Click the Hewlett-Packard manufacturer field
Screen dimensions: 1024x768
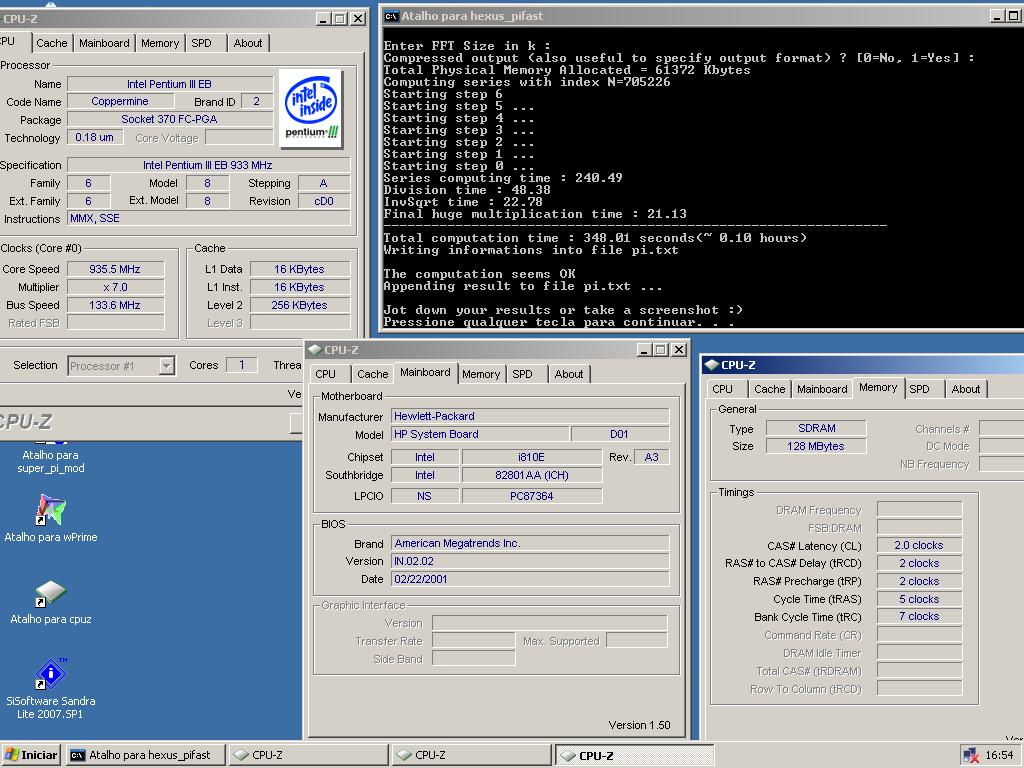[530, 416]
